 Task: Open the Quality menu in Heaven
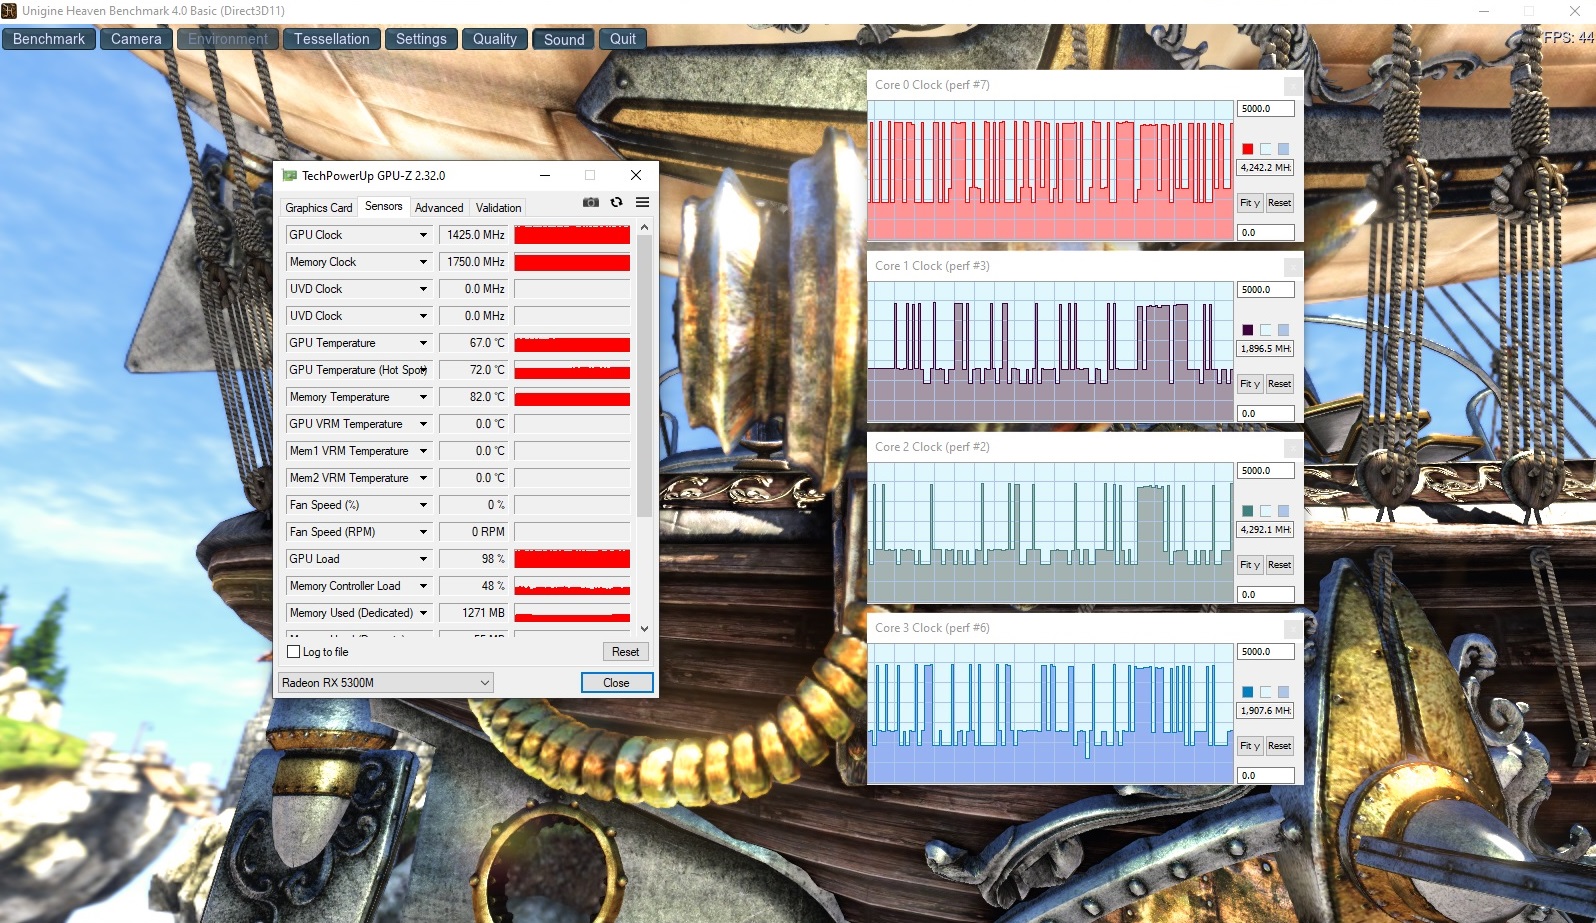click(x=495, y=39)
